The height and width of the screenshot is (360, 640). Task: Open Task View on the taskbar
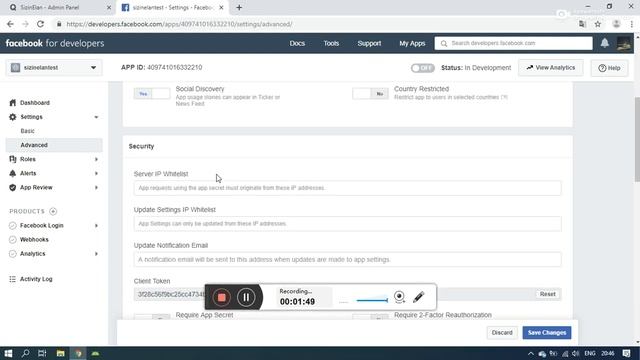click(x=42, y=353)
